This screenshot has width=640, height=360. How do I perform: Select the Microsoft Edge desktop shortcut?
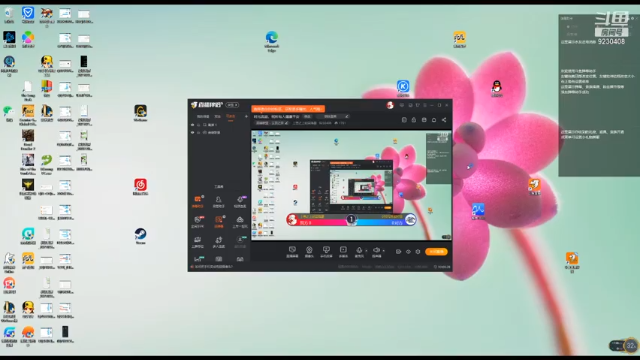[x=271, y=41]
